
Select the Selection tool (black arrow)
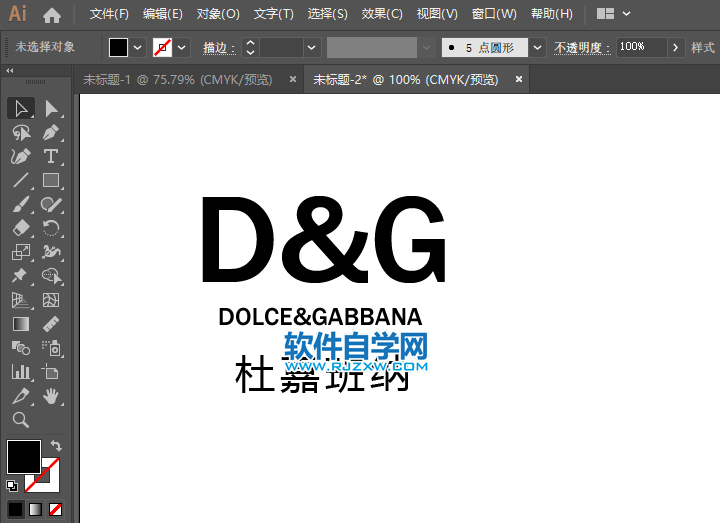(x=21, y=109)
